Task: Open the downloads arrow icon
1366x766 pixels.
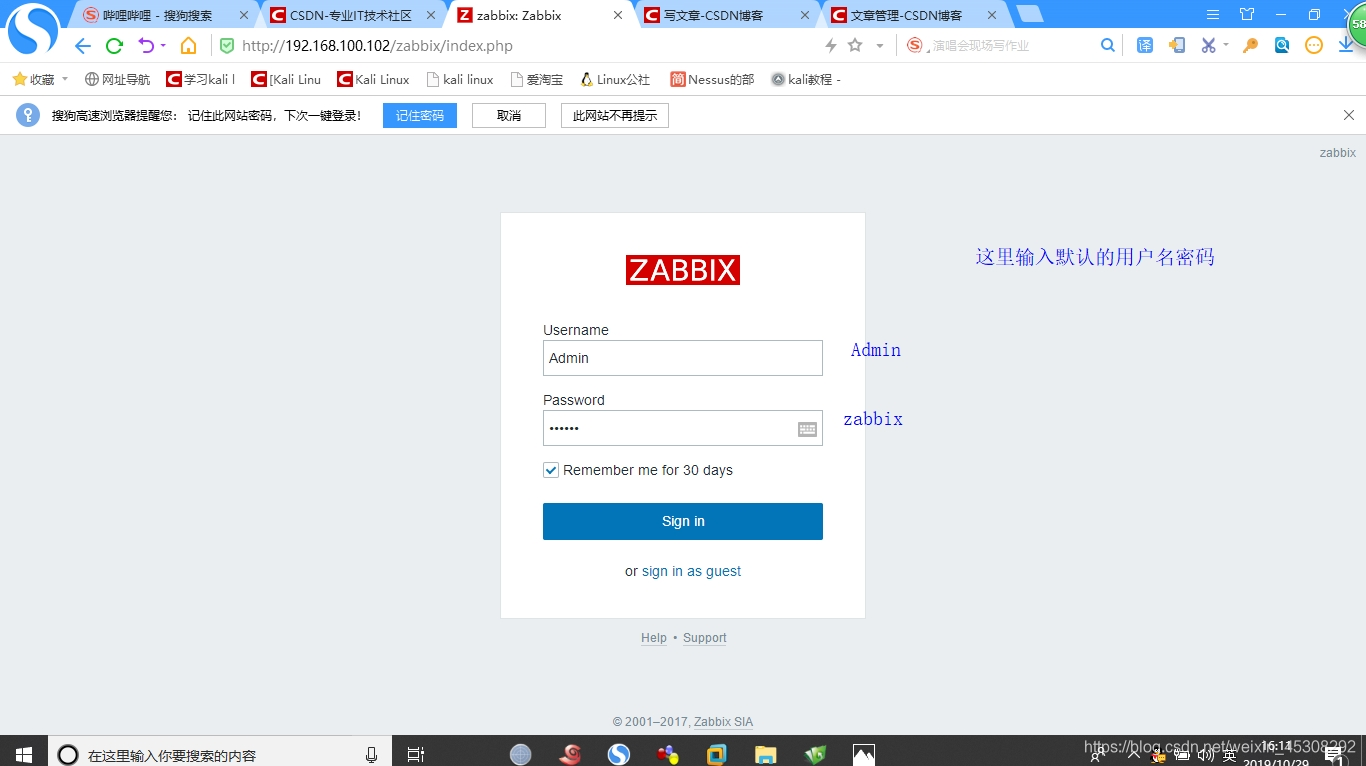Action: point(1346,46)
